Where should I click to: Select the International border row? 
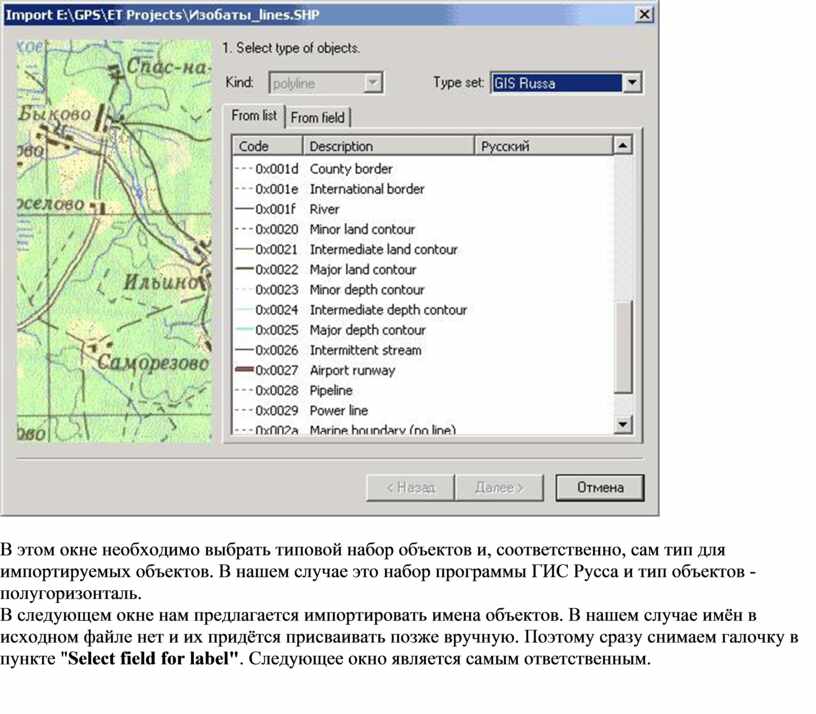pos(423,189)
